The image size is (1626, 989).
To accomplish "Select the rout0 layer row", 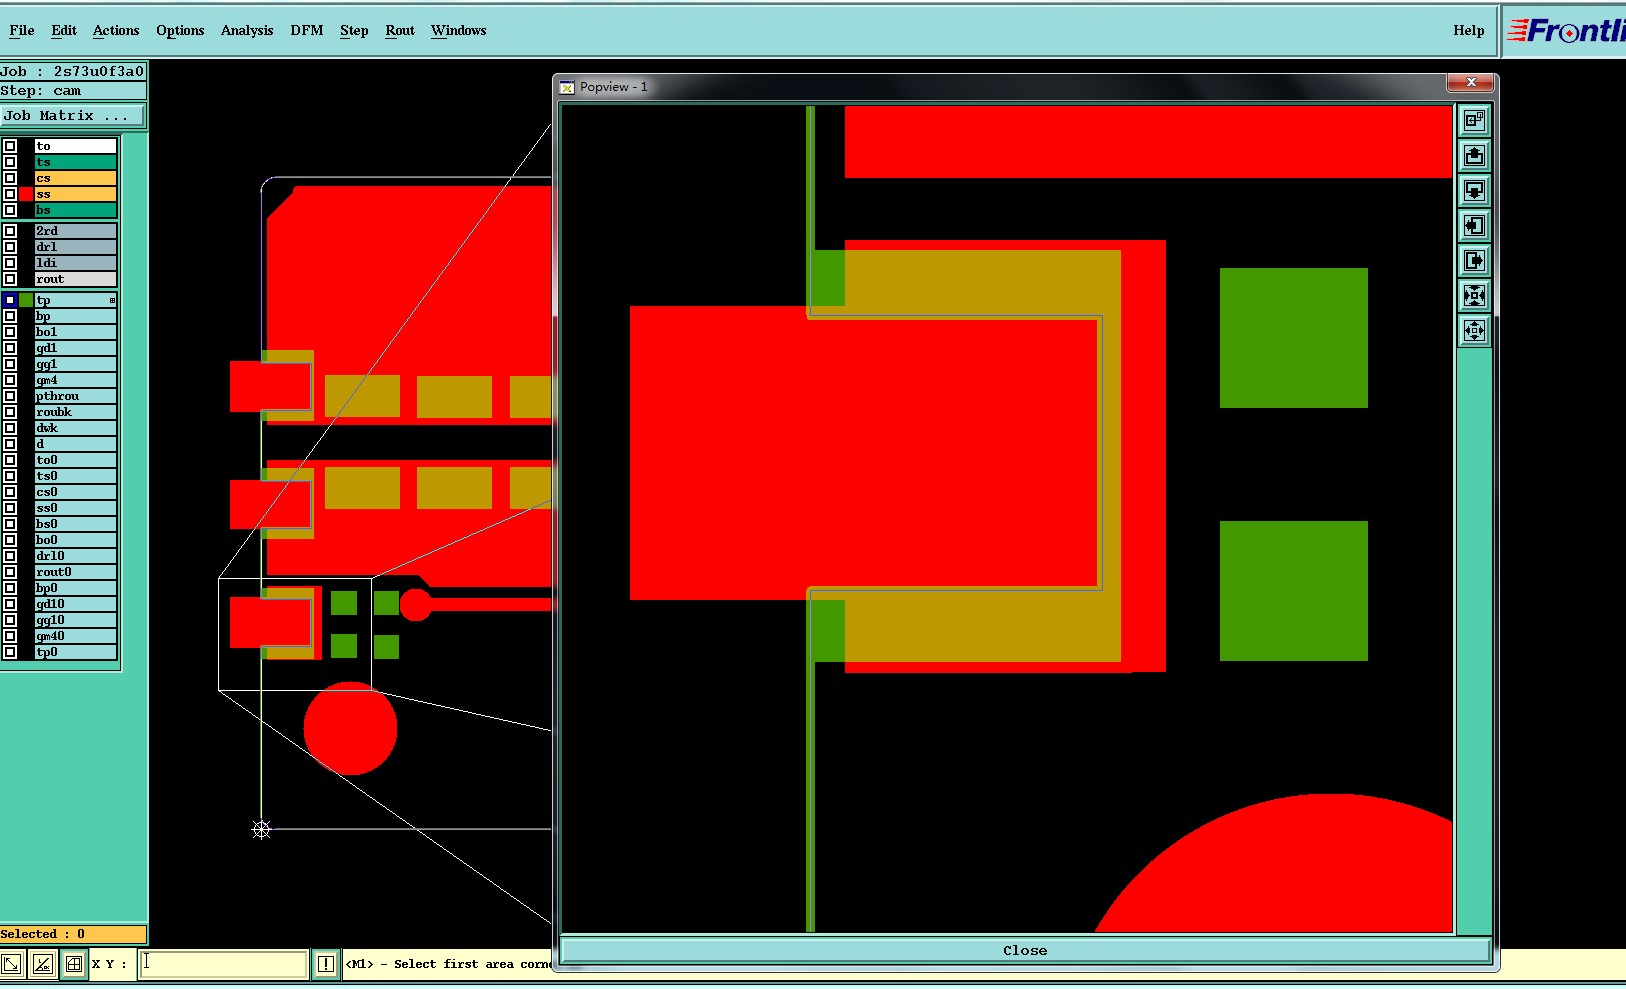I will click(76, 572).
